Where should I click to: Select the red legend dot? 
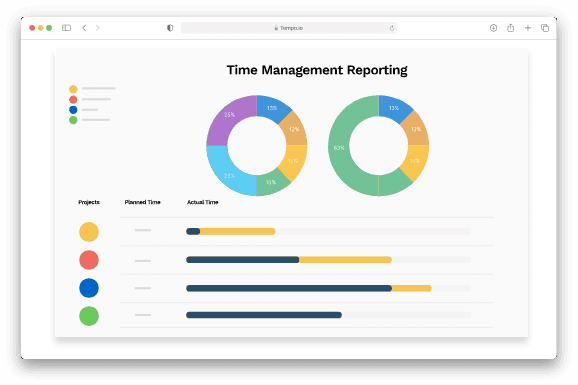coord(73,99)
